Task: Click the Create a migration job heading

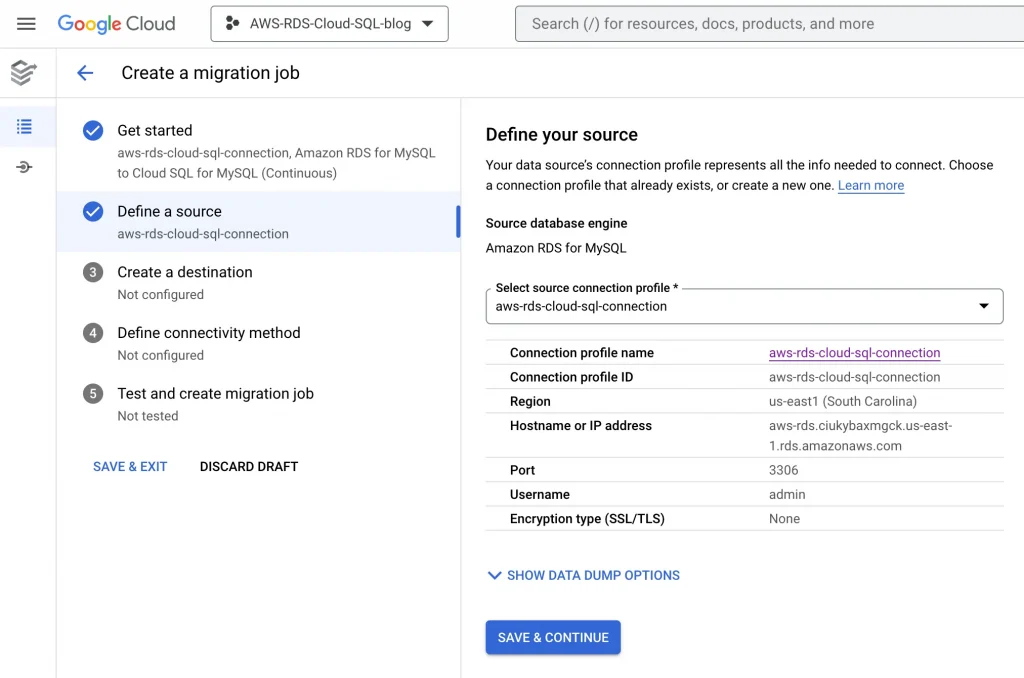Action: click(x=210, y=73)
